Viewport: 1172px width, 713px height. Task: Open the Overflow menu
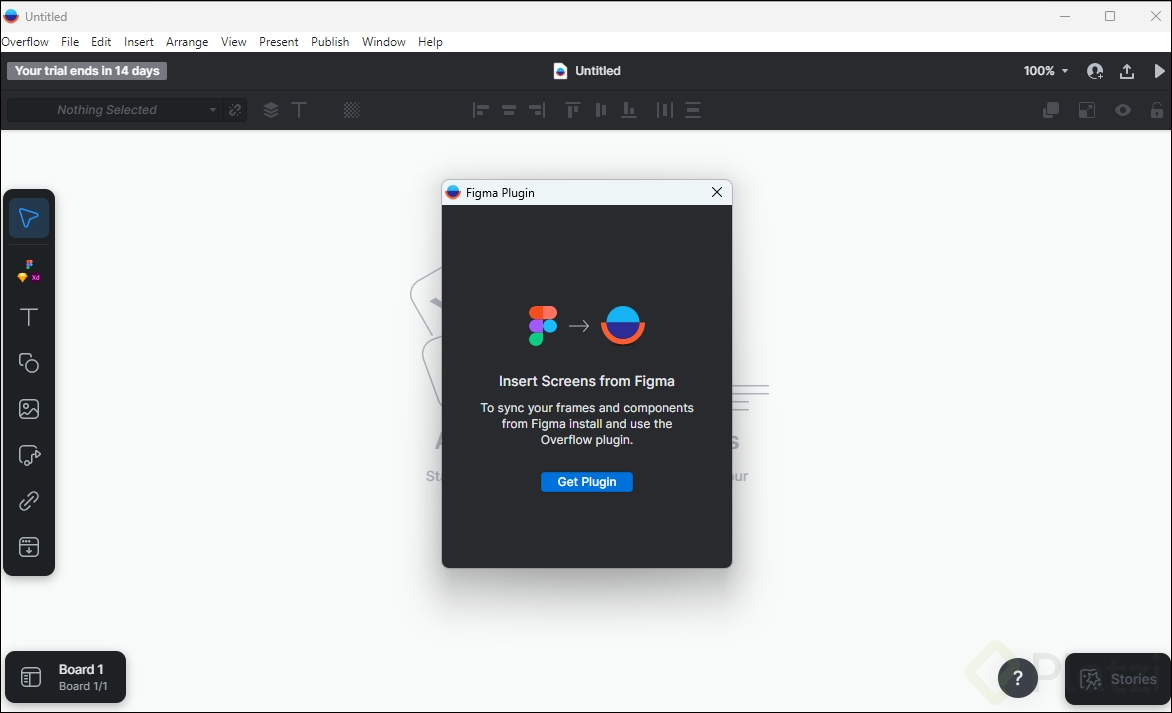(25, 42)
